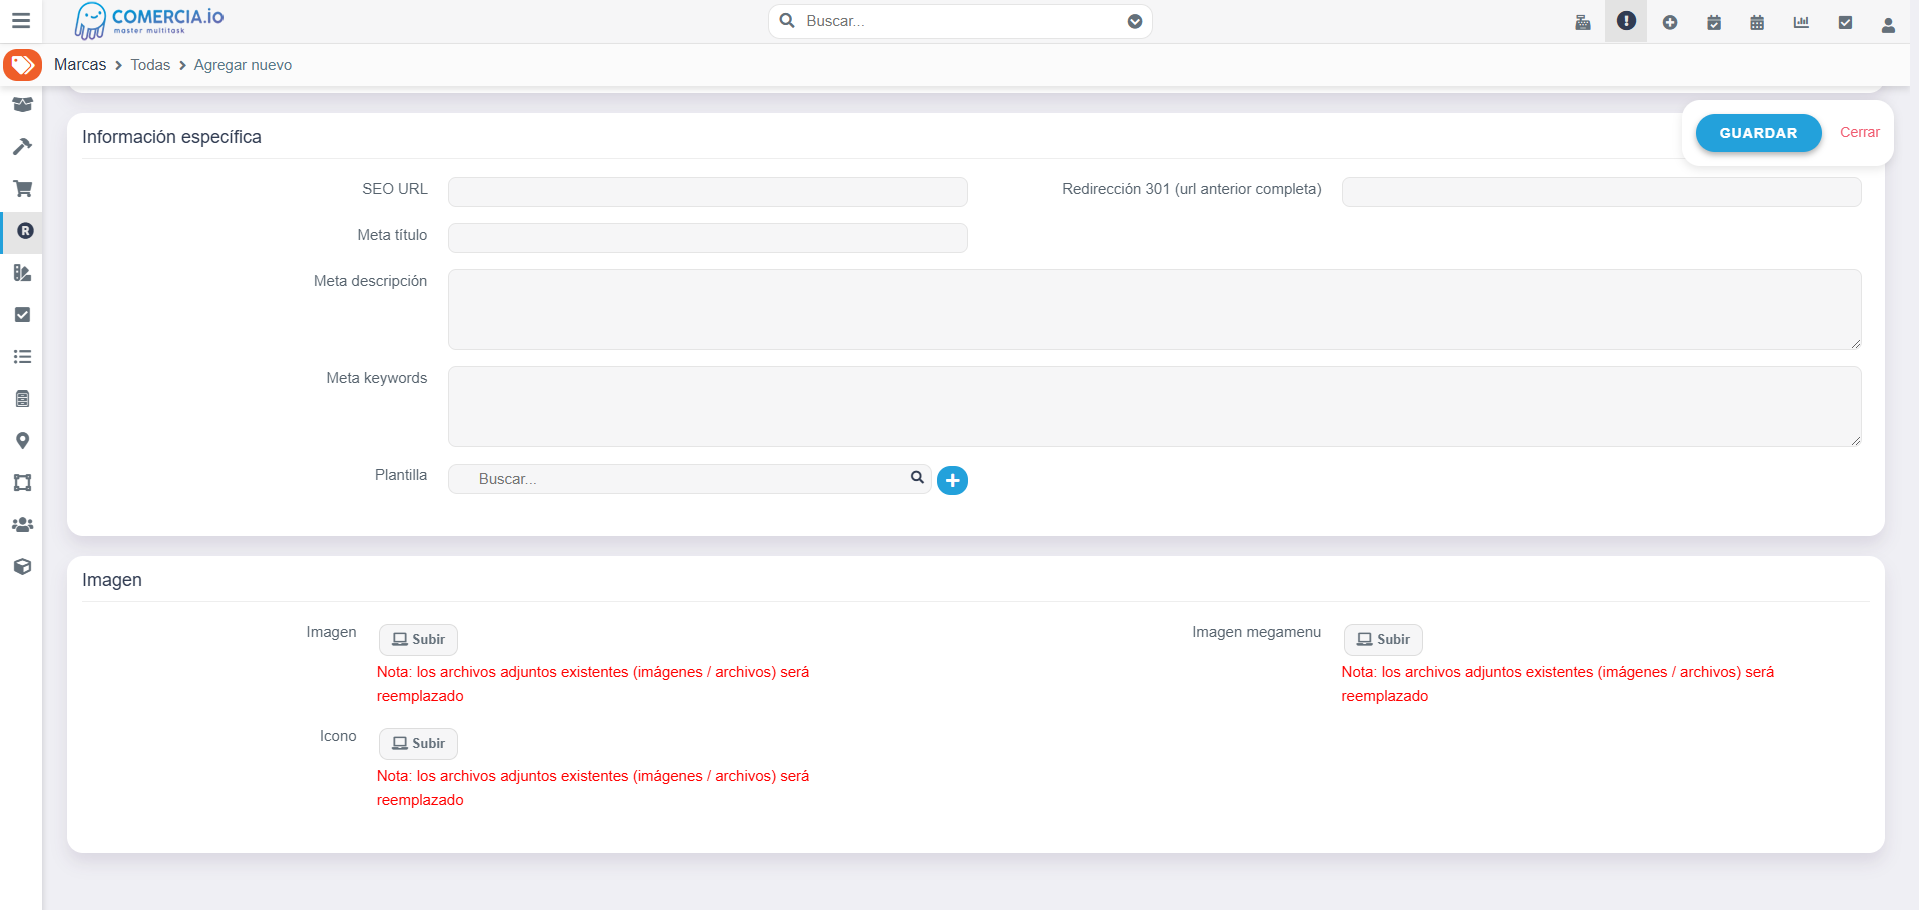
Task: Click Subir for Icono
Action: 418,744
